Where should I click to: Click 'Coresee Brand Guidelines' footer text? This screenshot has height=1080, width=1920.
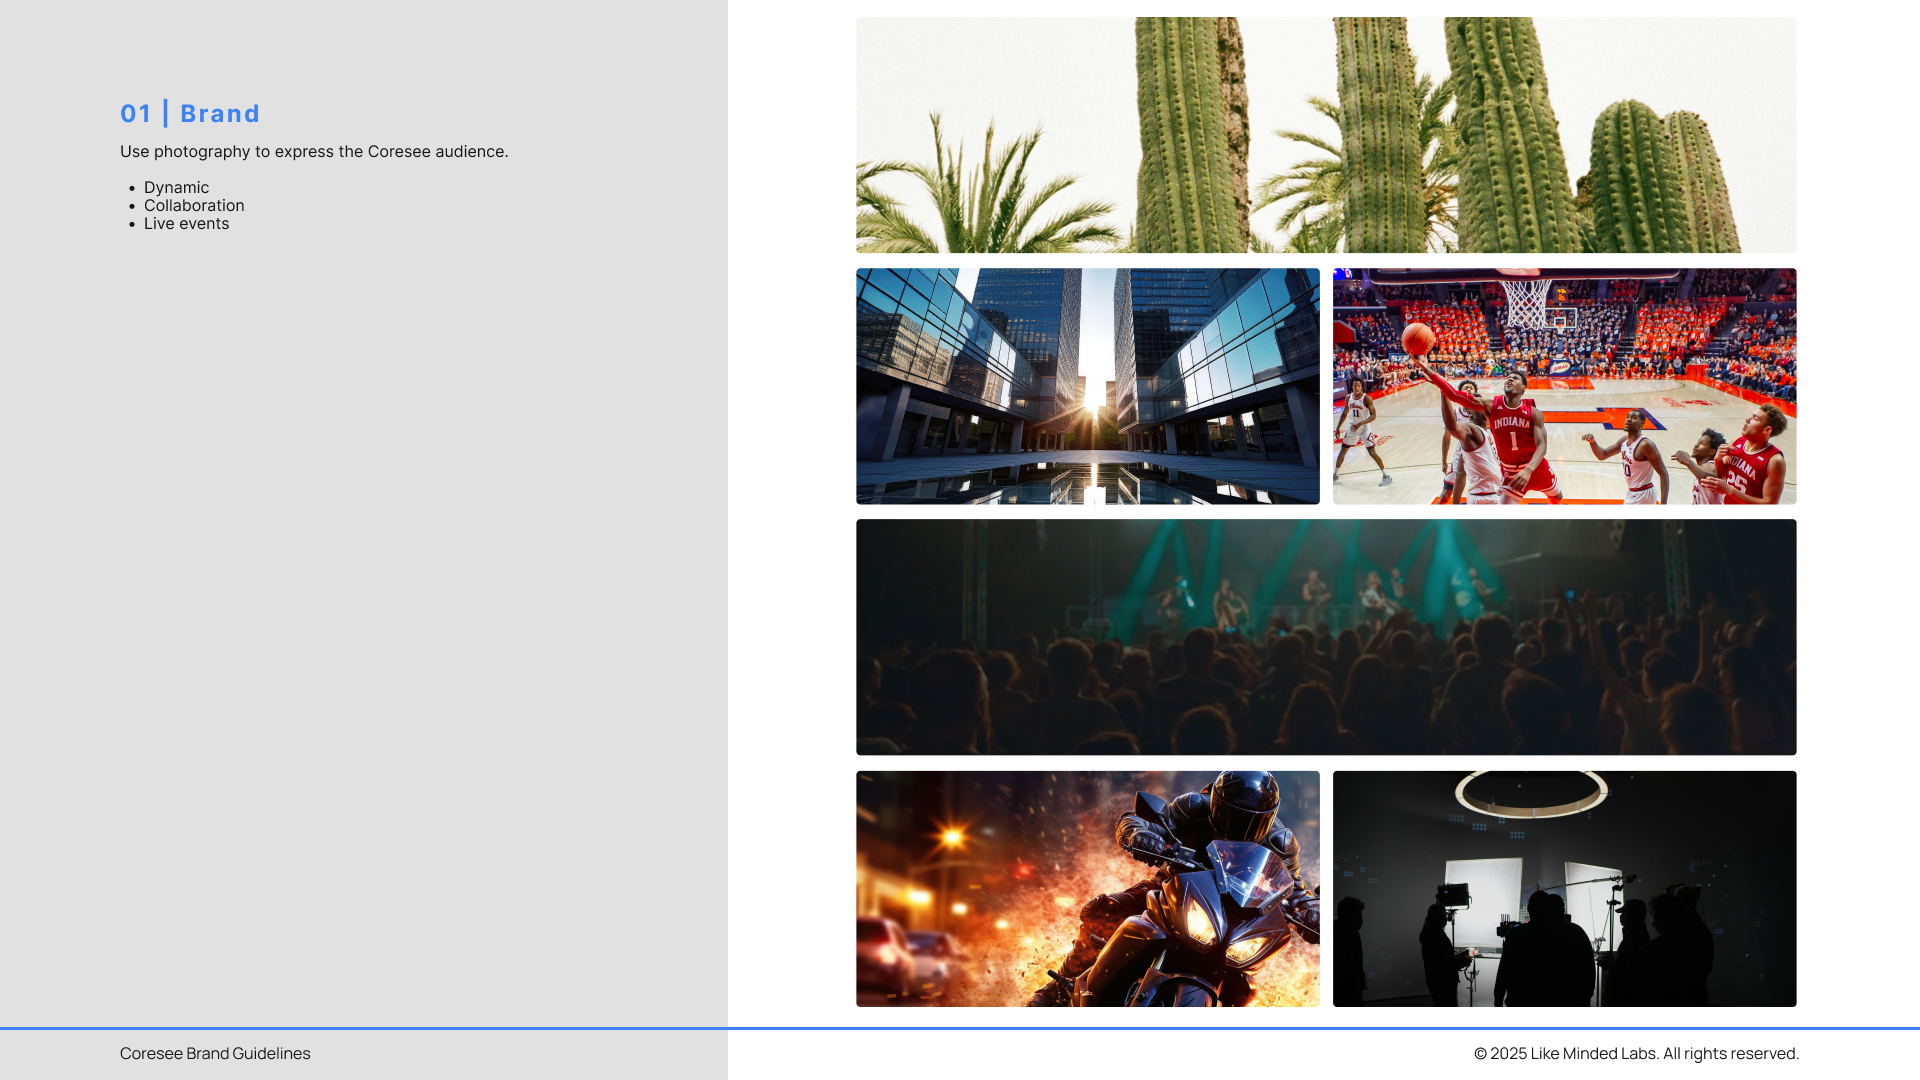pyautogui.click(x=215, y=1053)
